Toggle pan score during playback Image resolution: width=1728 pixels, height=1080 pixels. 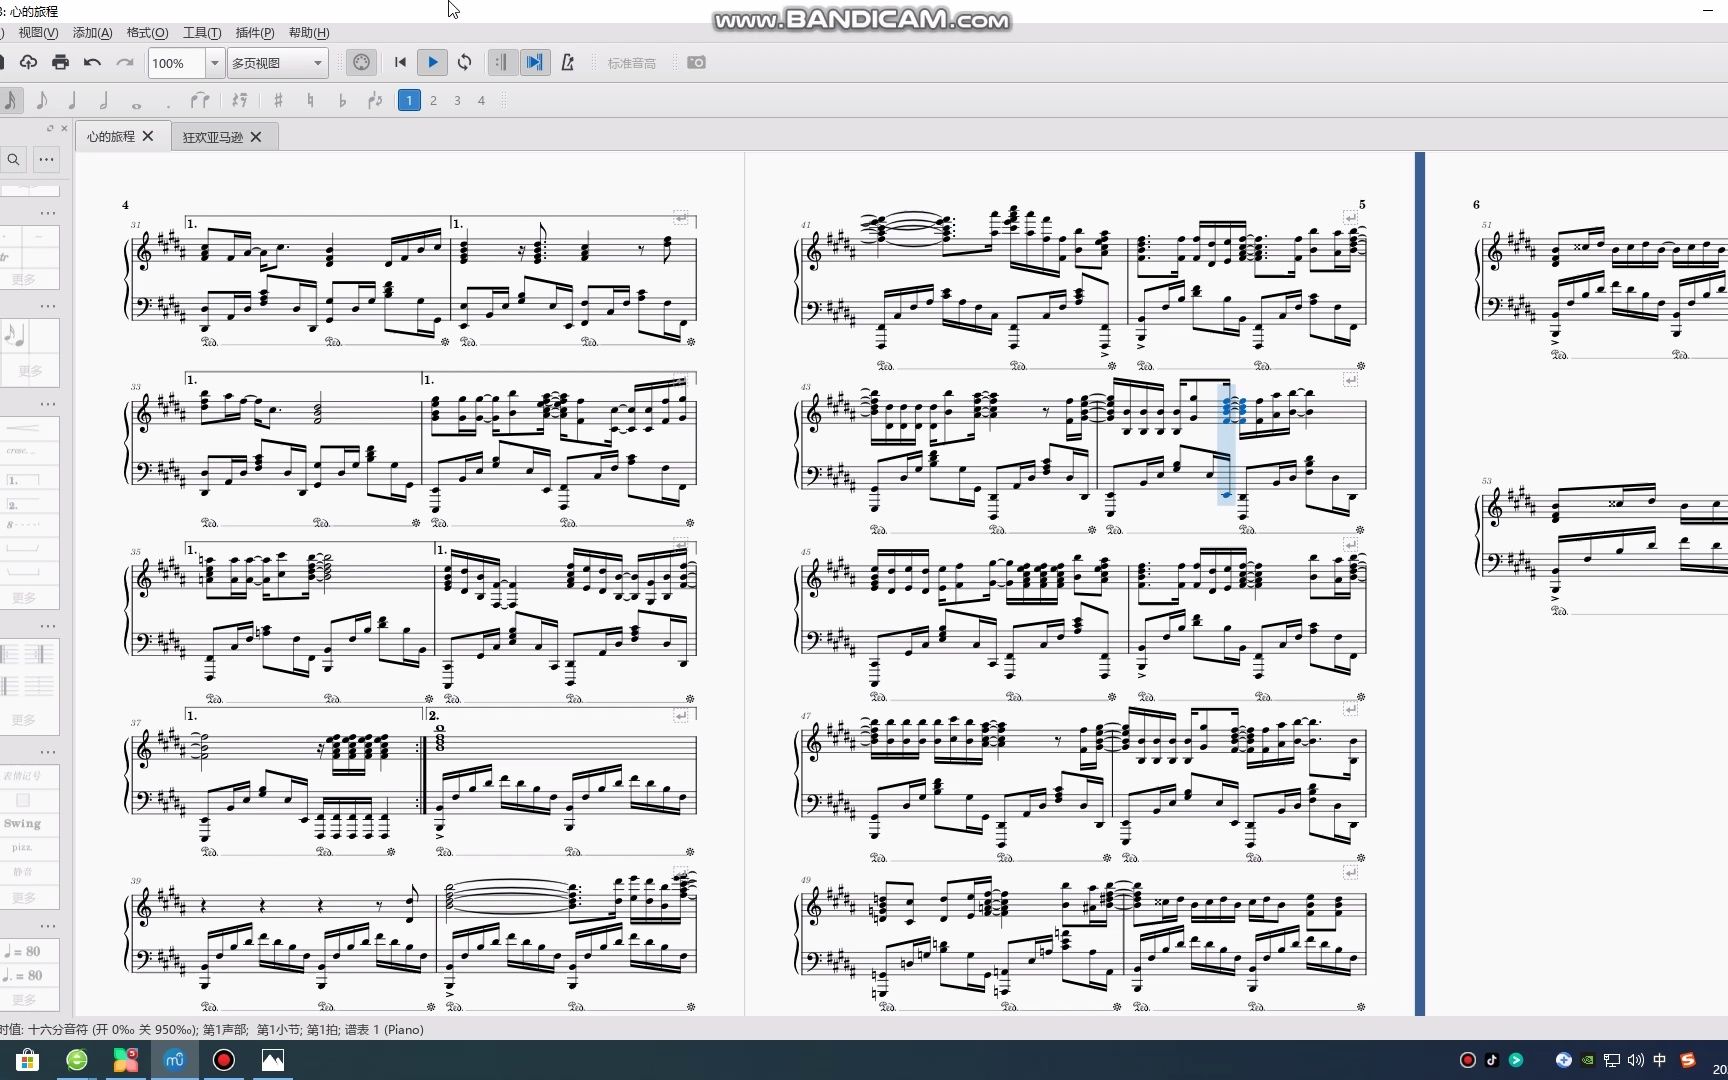pos(535,62)
